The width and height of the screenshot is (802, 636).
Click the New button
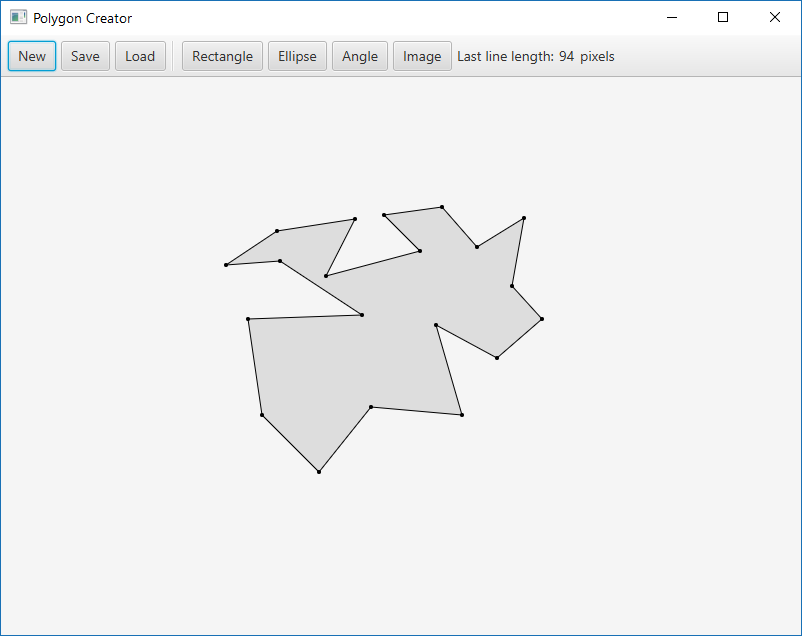click(x=32, y=56)
